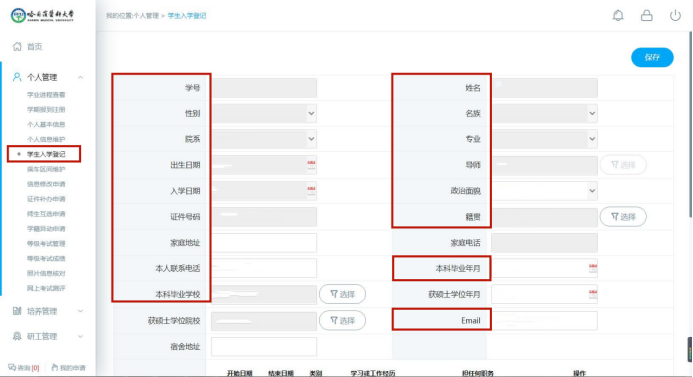
Task: Open calendar icon for 出生日期
Action: coord(311,164)
